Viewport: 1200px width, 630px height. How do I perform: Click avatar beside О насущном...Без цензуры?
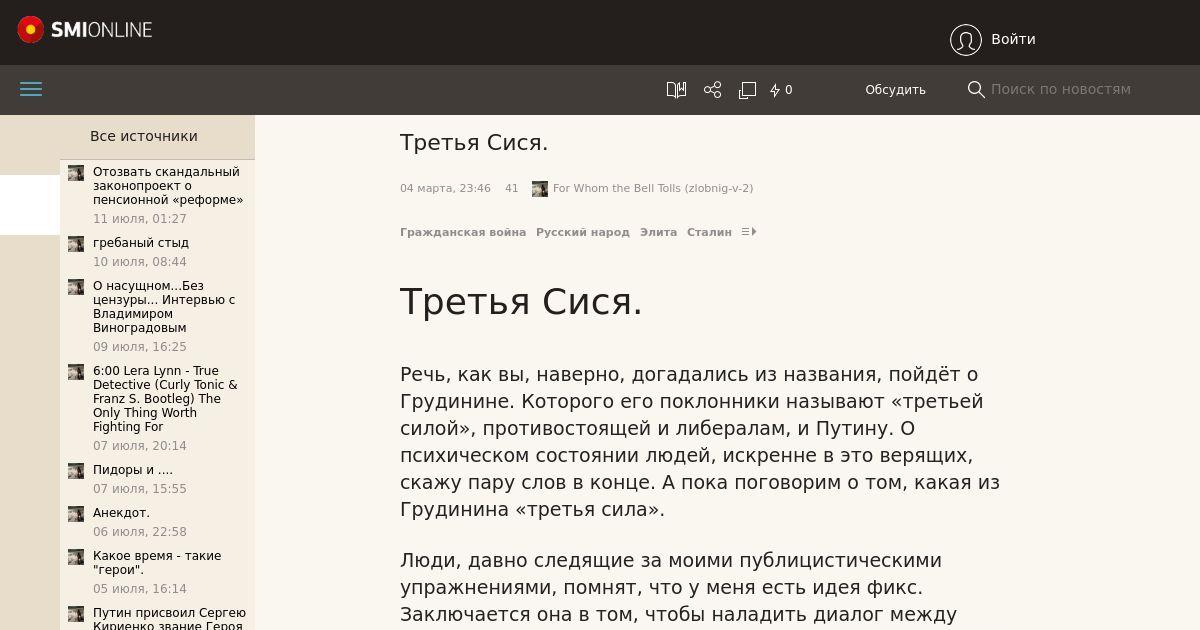coord(76,287)
